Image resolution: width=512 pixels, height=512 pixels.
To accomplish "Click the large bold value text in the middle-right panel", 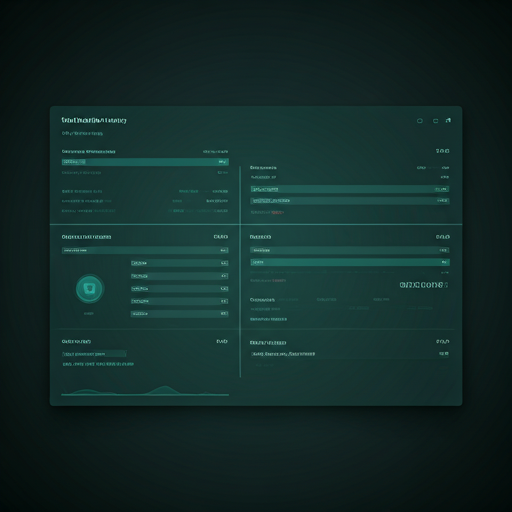I will (x=424, y=285).
